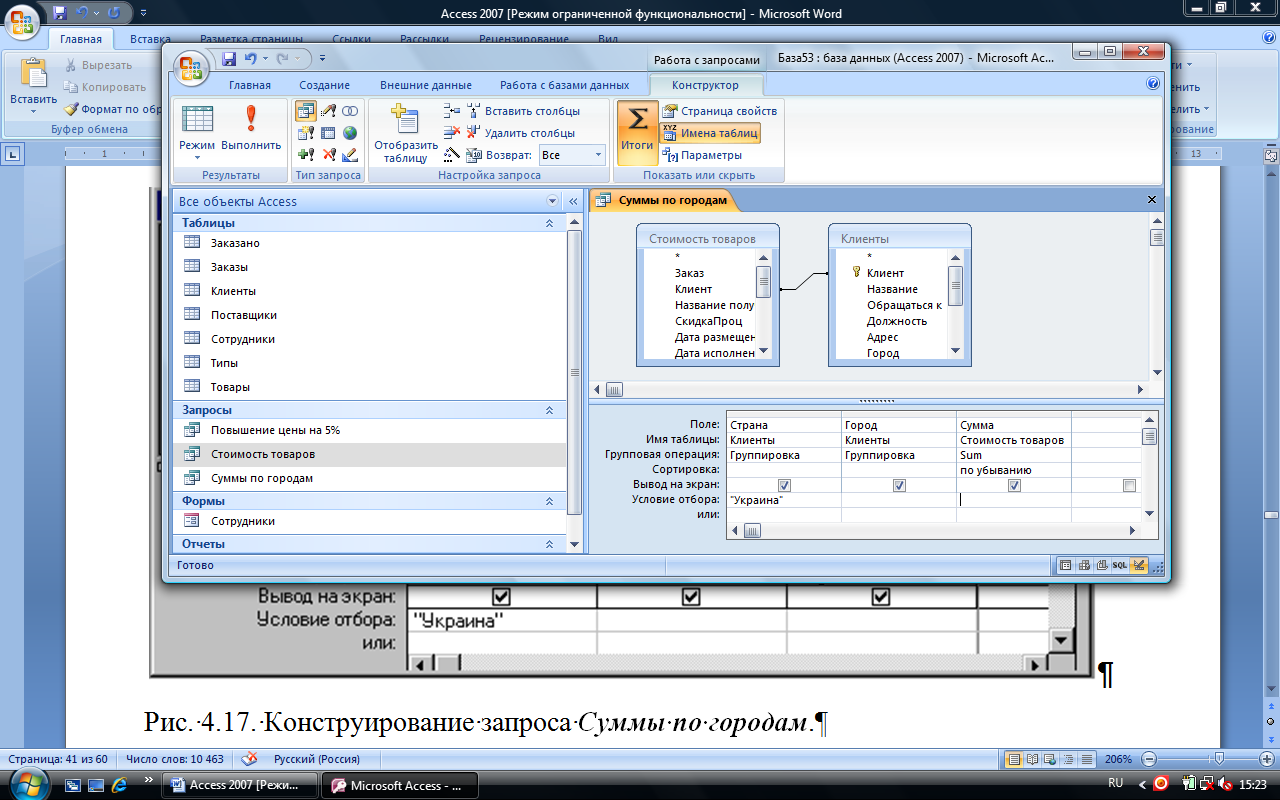This screenshot has width=1280, height=800.
Task: Click the Access Office button
Action: coord(192,69)
